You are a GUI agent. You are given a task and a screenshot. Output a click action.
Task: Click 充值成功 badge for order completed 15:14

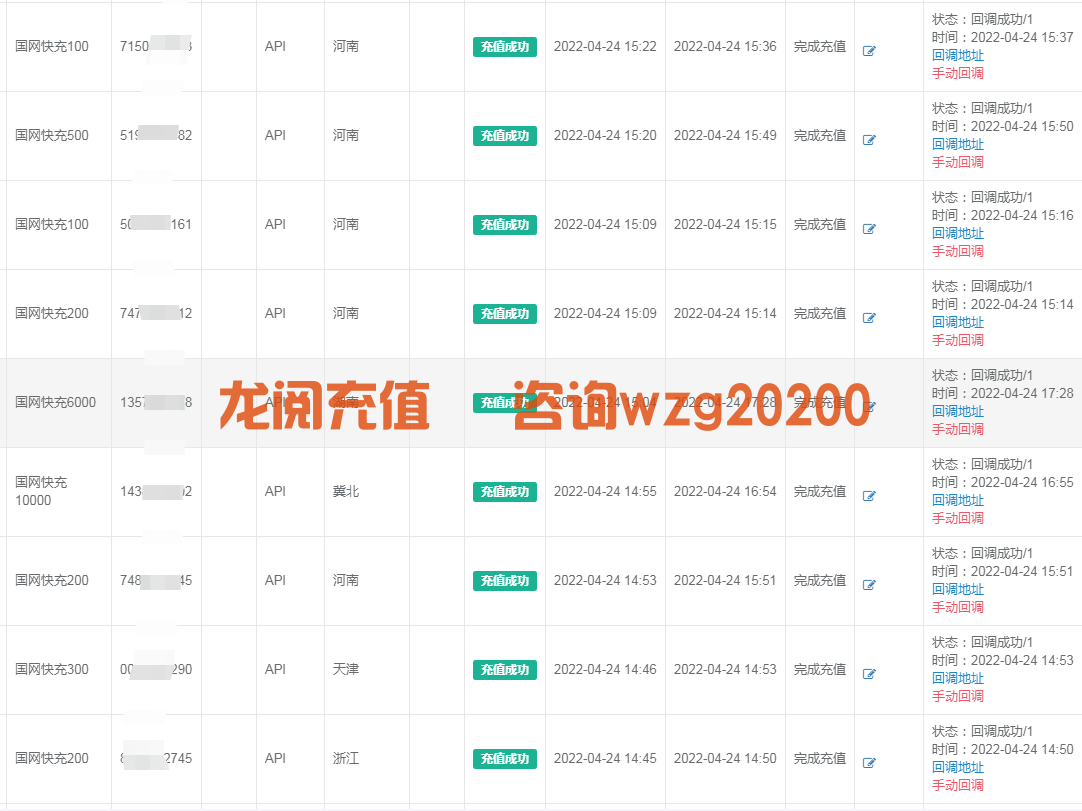point(504,314)
